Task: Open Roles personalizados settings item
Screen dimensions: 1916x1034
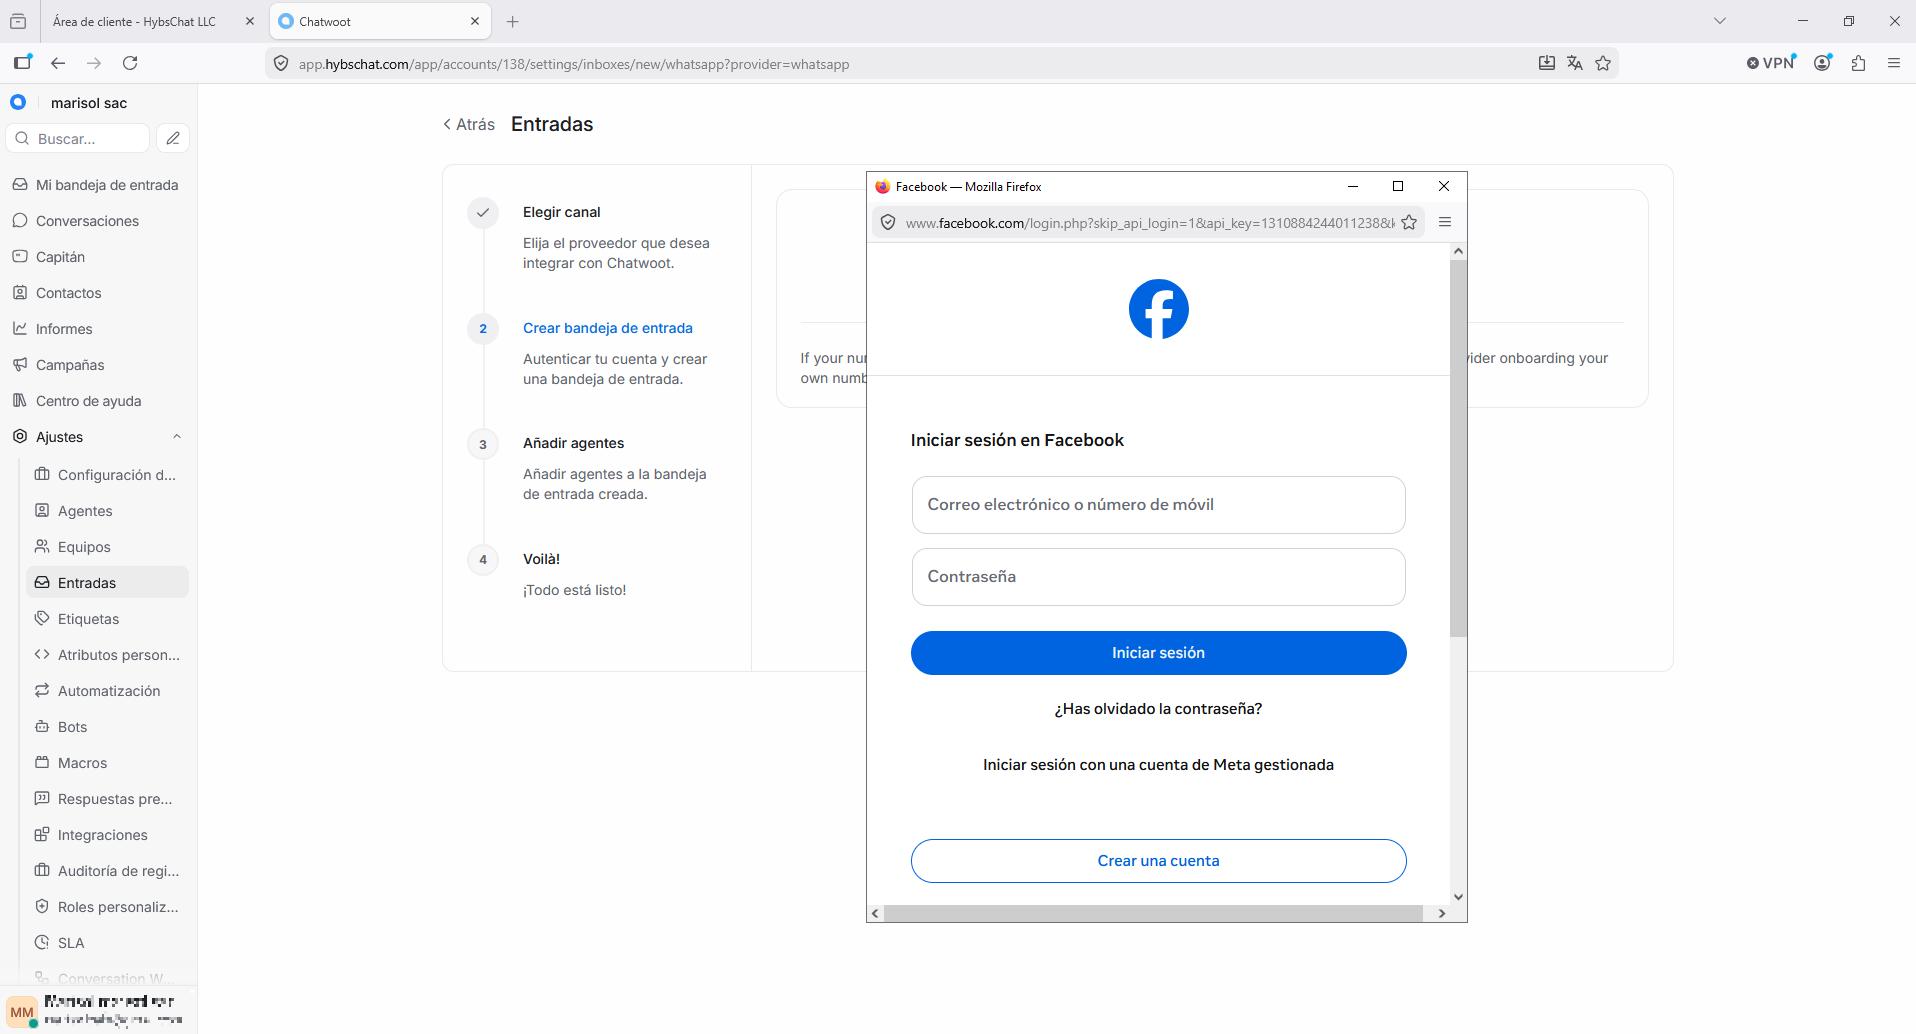Action: click(x=107, y=907)
